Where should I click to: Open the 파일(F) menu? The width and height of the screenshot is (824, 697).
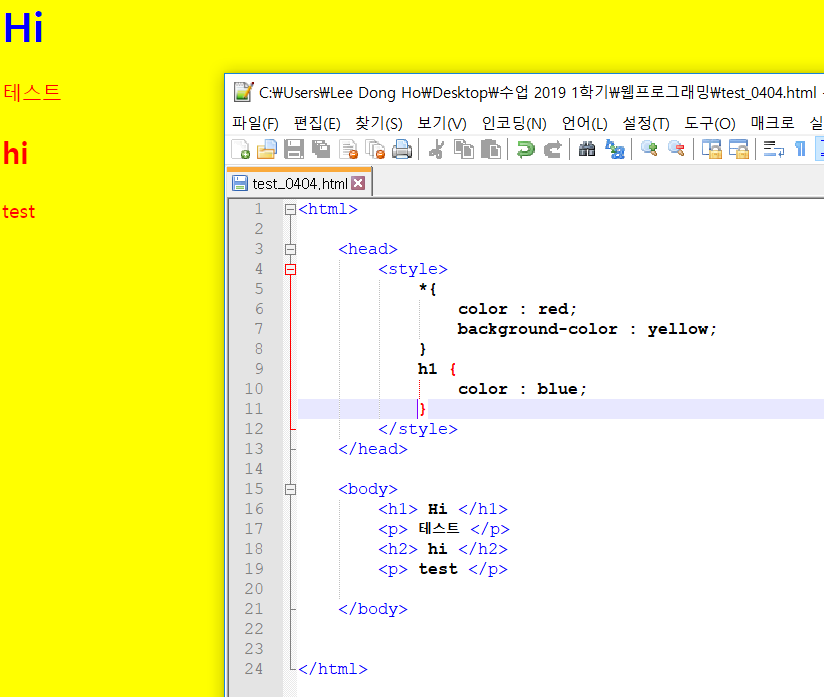tap(255, 123)
